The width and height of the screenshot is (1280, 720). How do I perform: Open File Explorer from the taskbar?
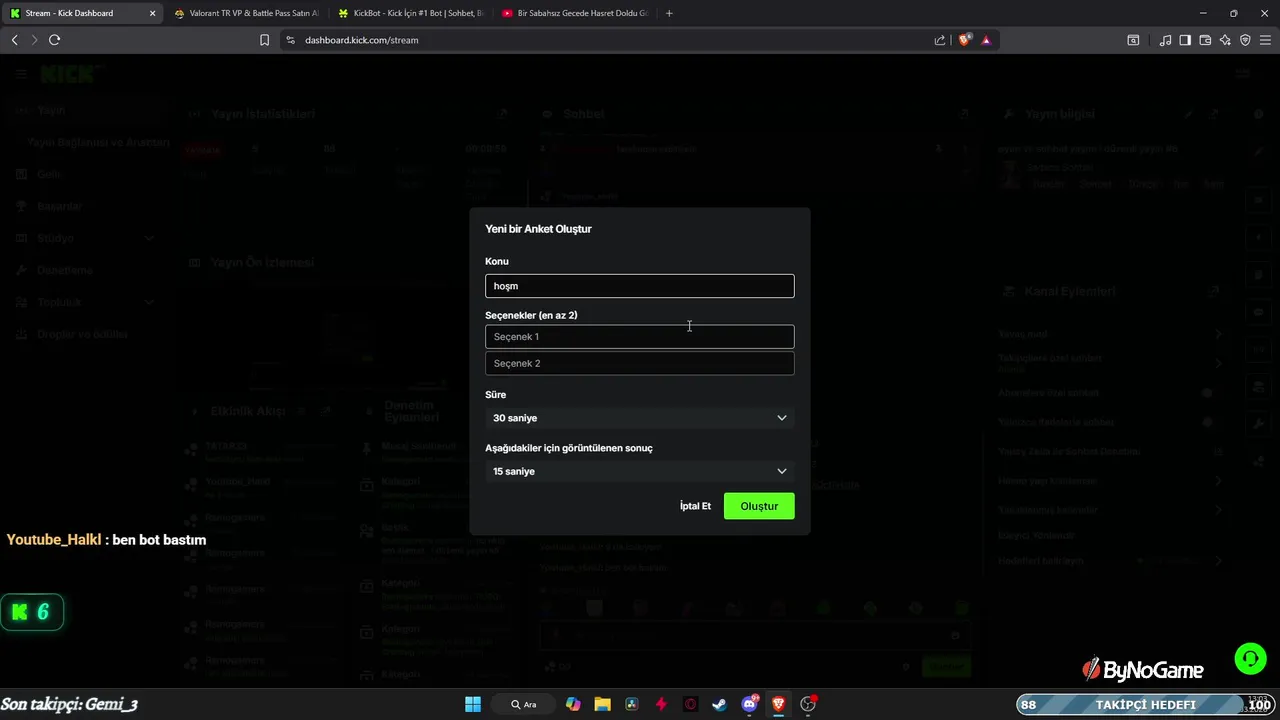(x=602, y=704)
